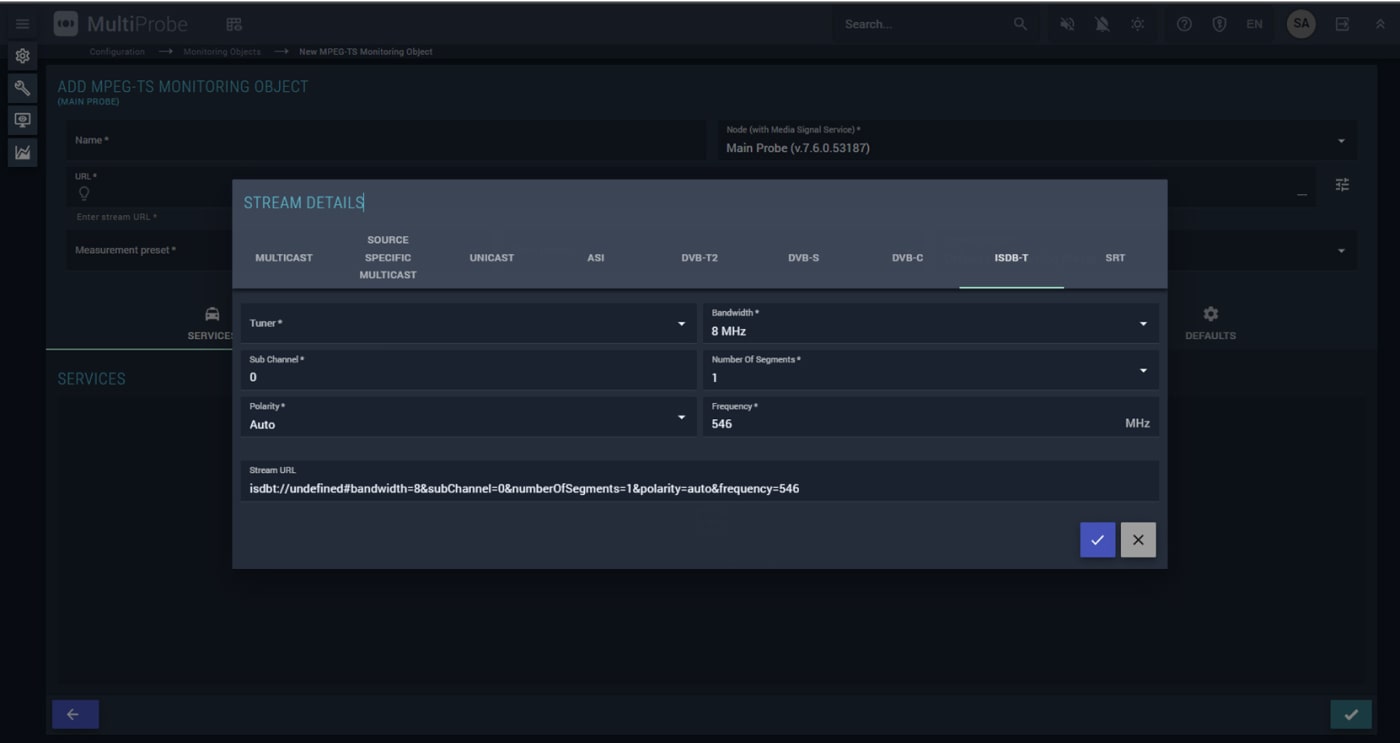Open the chart statistics icon in the sidebar
The height and width of the screenshot is (743, 1400).
22,153
